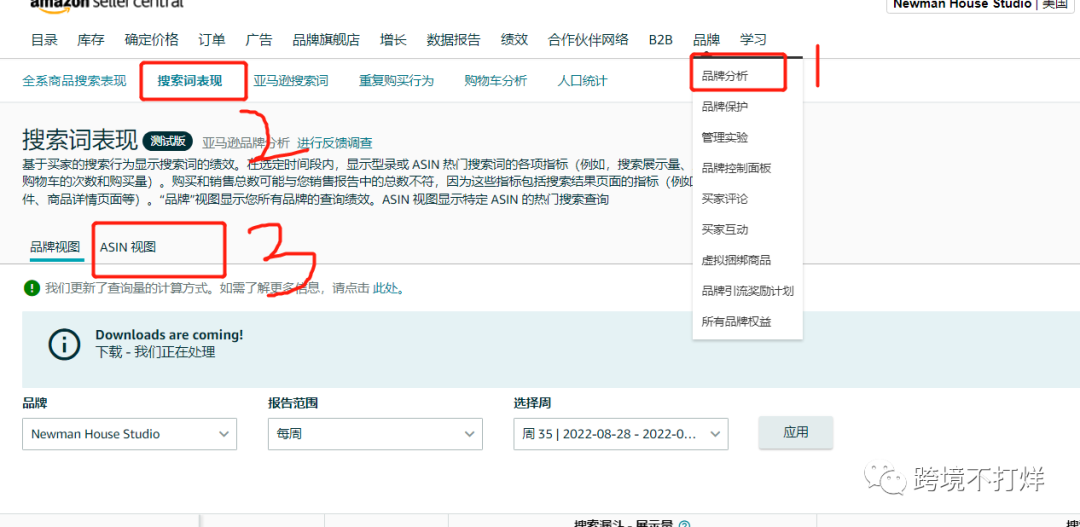This screenshot has height=527, width=1080.
Task: Select 买家互动 in the dropdown menu
Action: 725,229
